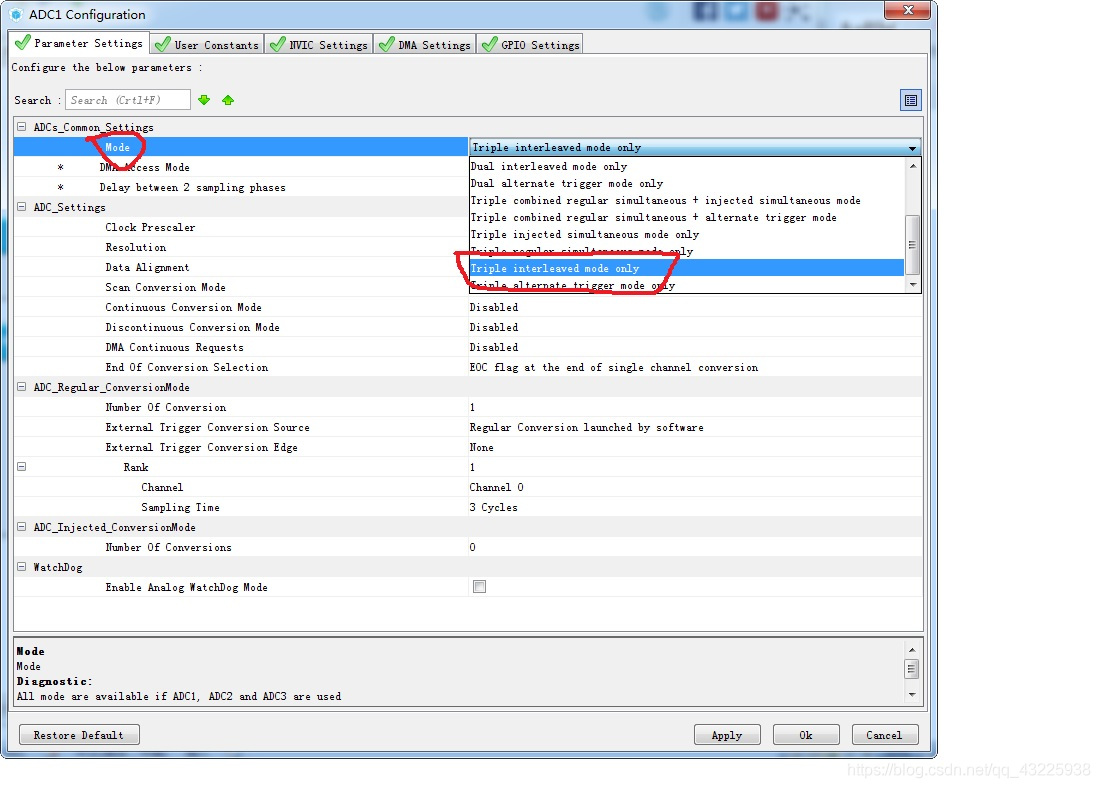Click the Search text field
Screen dimensions: 1100x788
click(127, 100)
